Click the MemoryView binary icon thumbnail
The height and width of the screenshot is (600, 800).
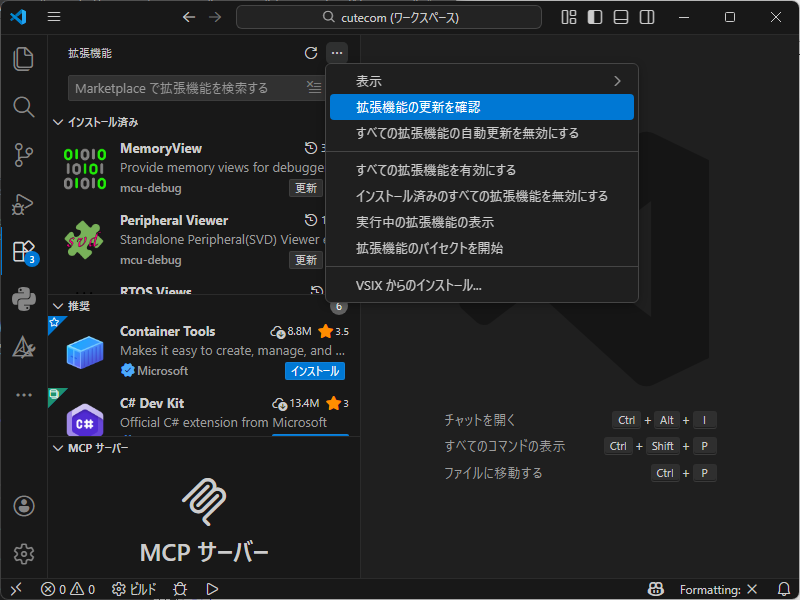[85, 169]
